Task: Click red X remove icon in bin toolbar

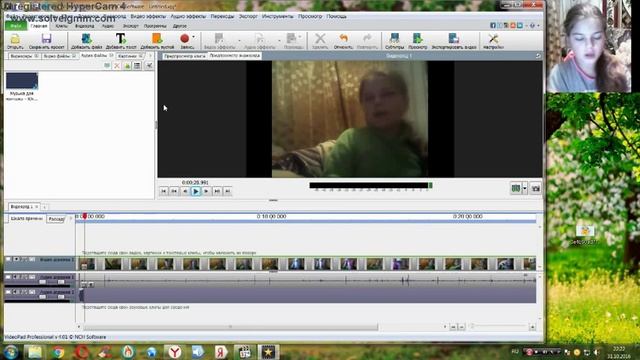Action: [117, 65]
